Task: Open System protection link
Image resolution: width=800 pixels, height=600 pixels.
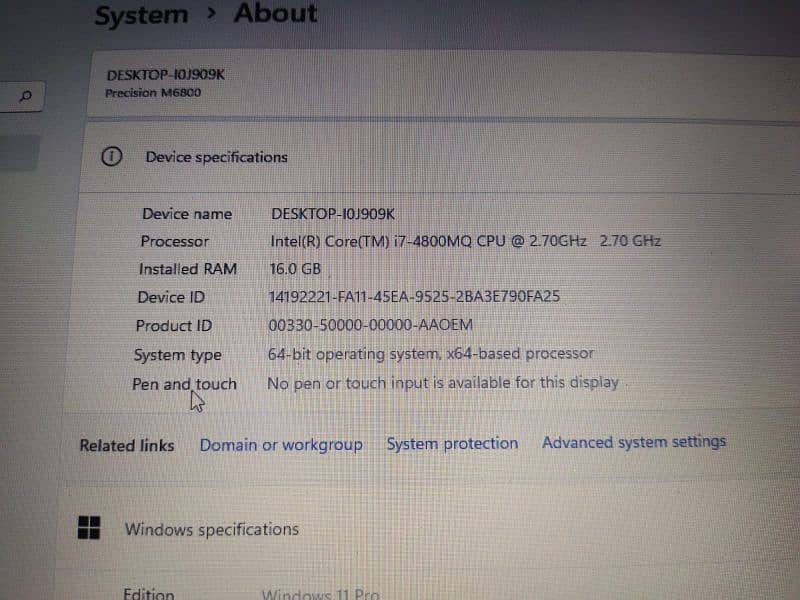Action: 452,443
